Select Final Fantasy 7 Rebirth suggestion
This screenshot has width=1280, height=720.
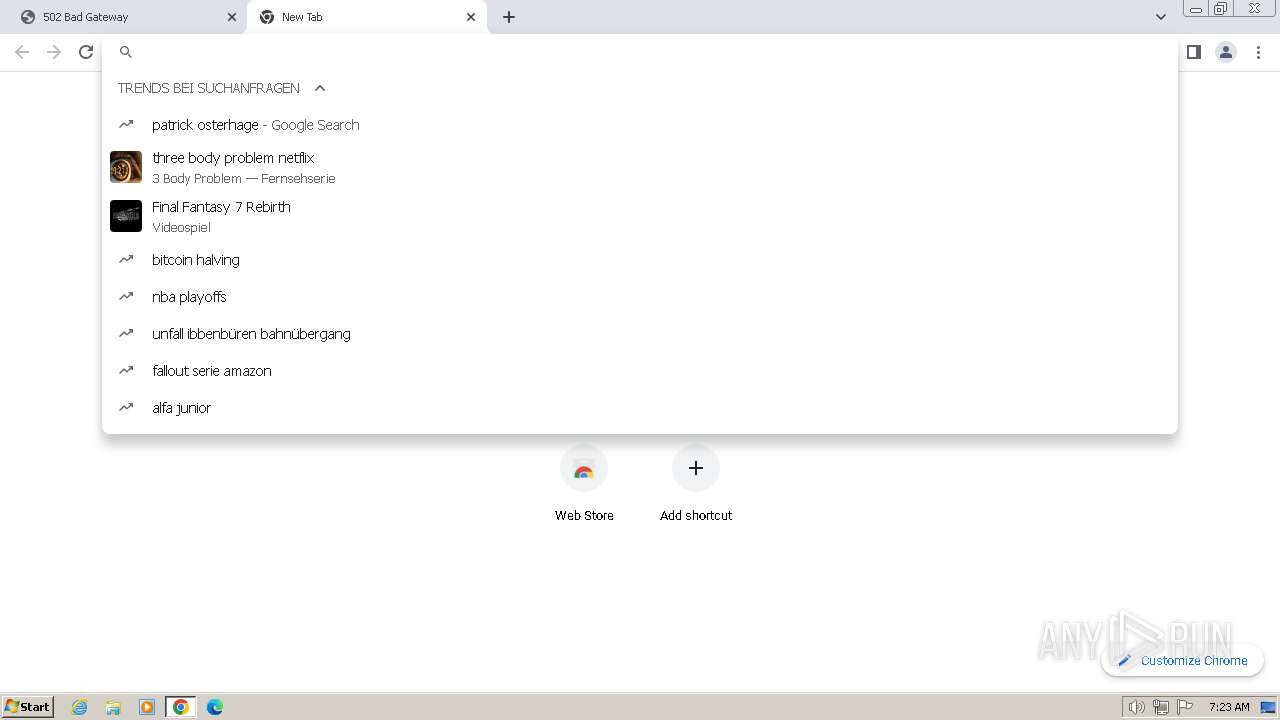[x=640, y=216]
